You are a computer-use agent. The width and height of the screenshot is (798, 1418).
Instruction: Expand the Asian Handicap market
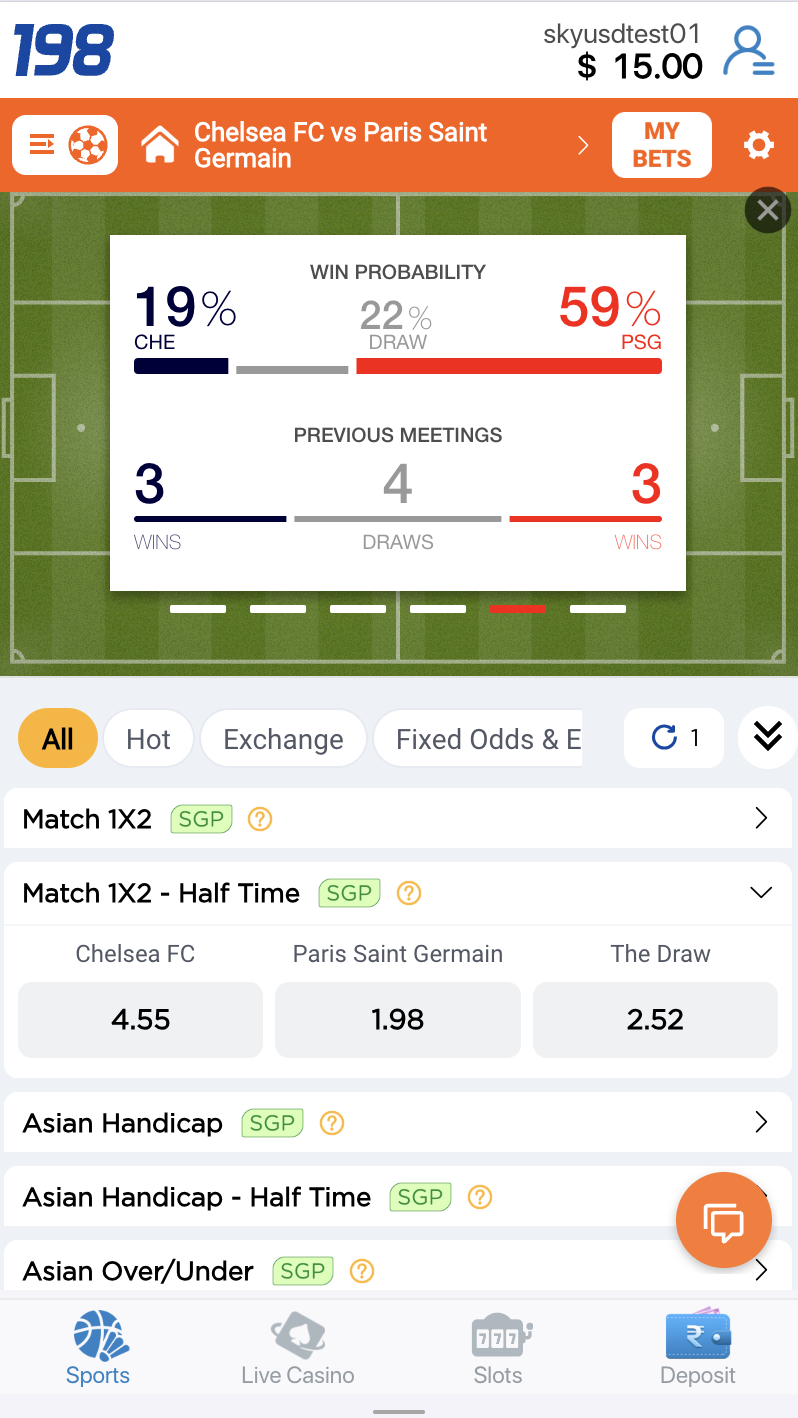coord(761,1123)
